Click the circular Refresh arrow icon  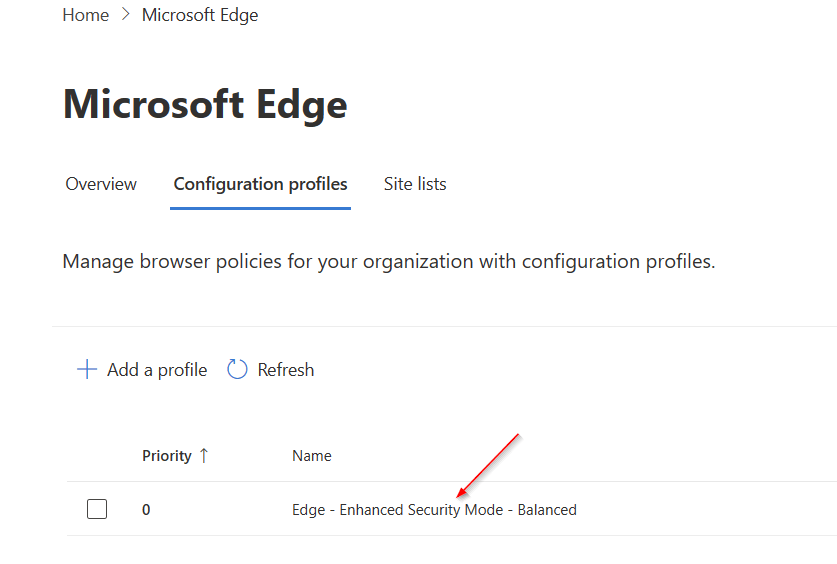pyautogui.click(x=237, y=370)
